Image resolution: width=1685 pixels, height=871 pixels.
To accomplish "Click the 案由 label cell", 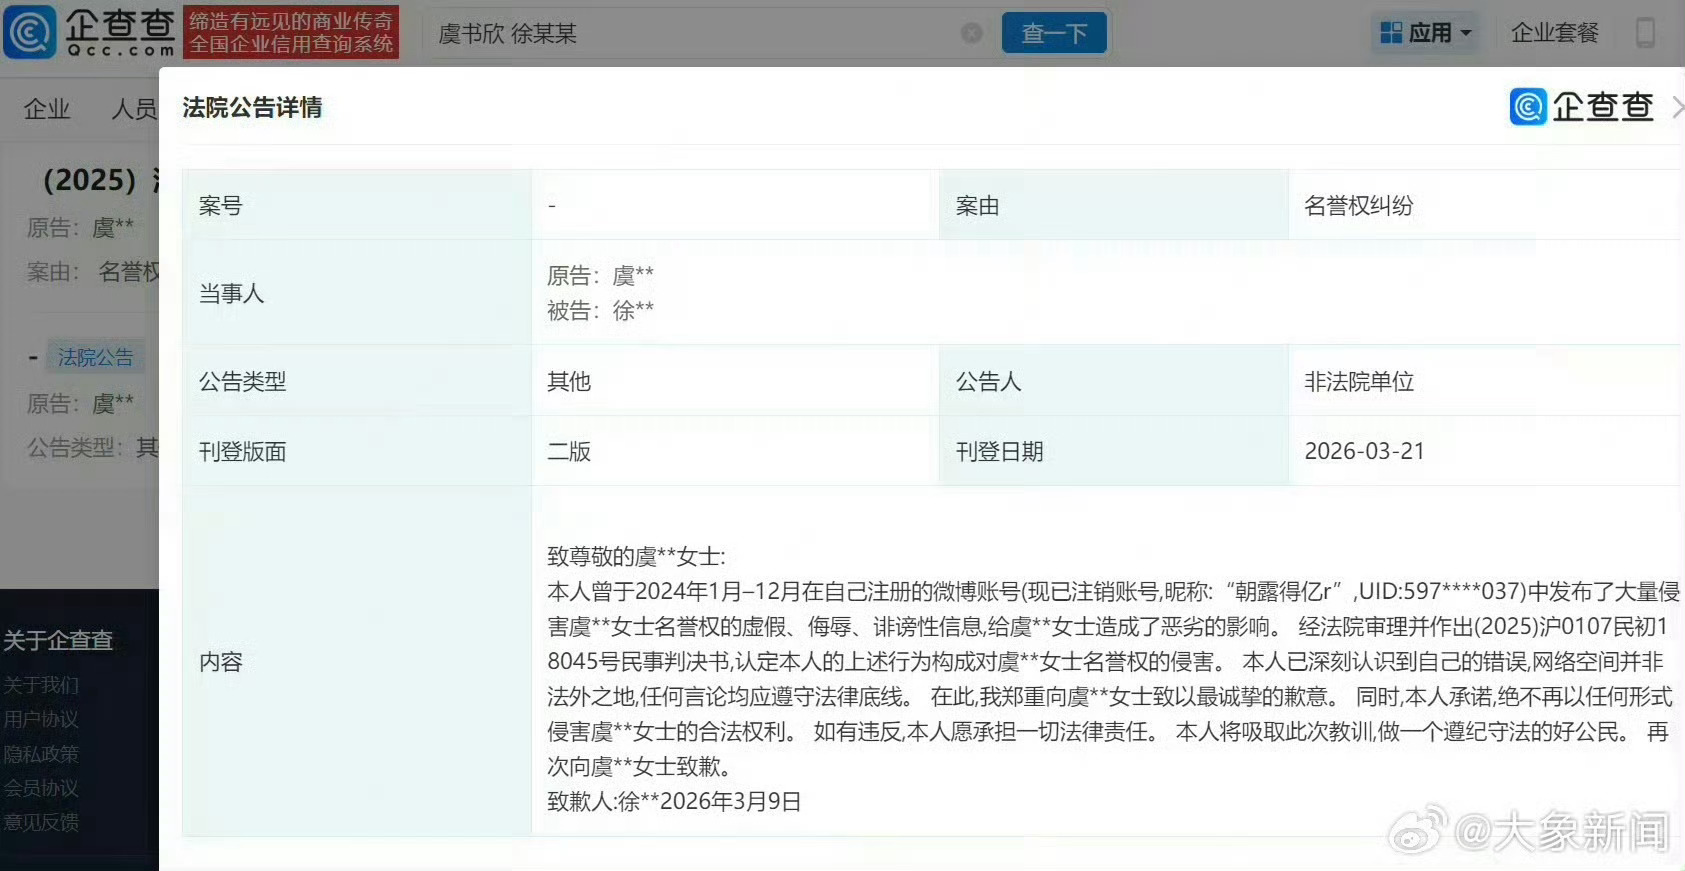I will click(x=1114, y=206).
